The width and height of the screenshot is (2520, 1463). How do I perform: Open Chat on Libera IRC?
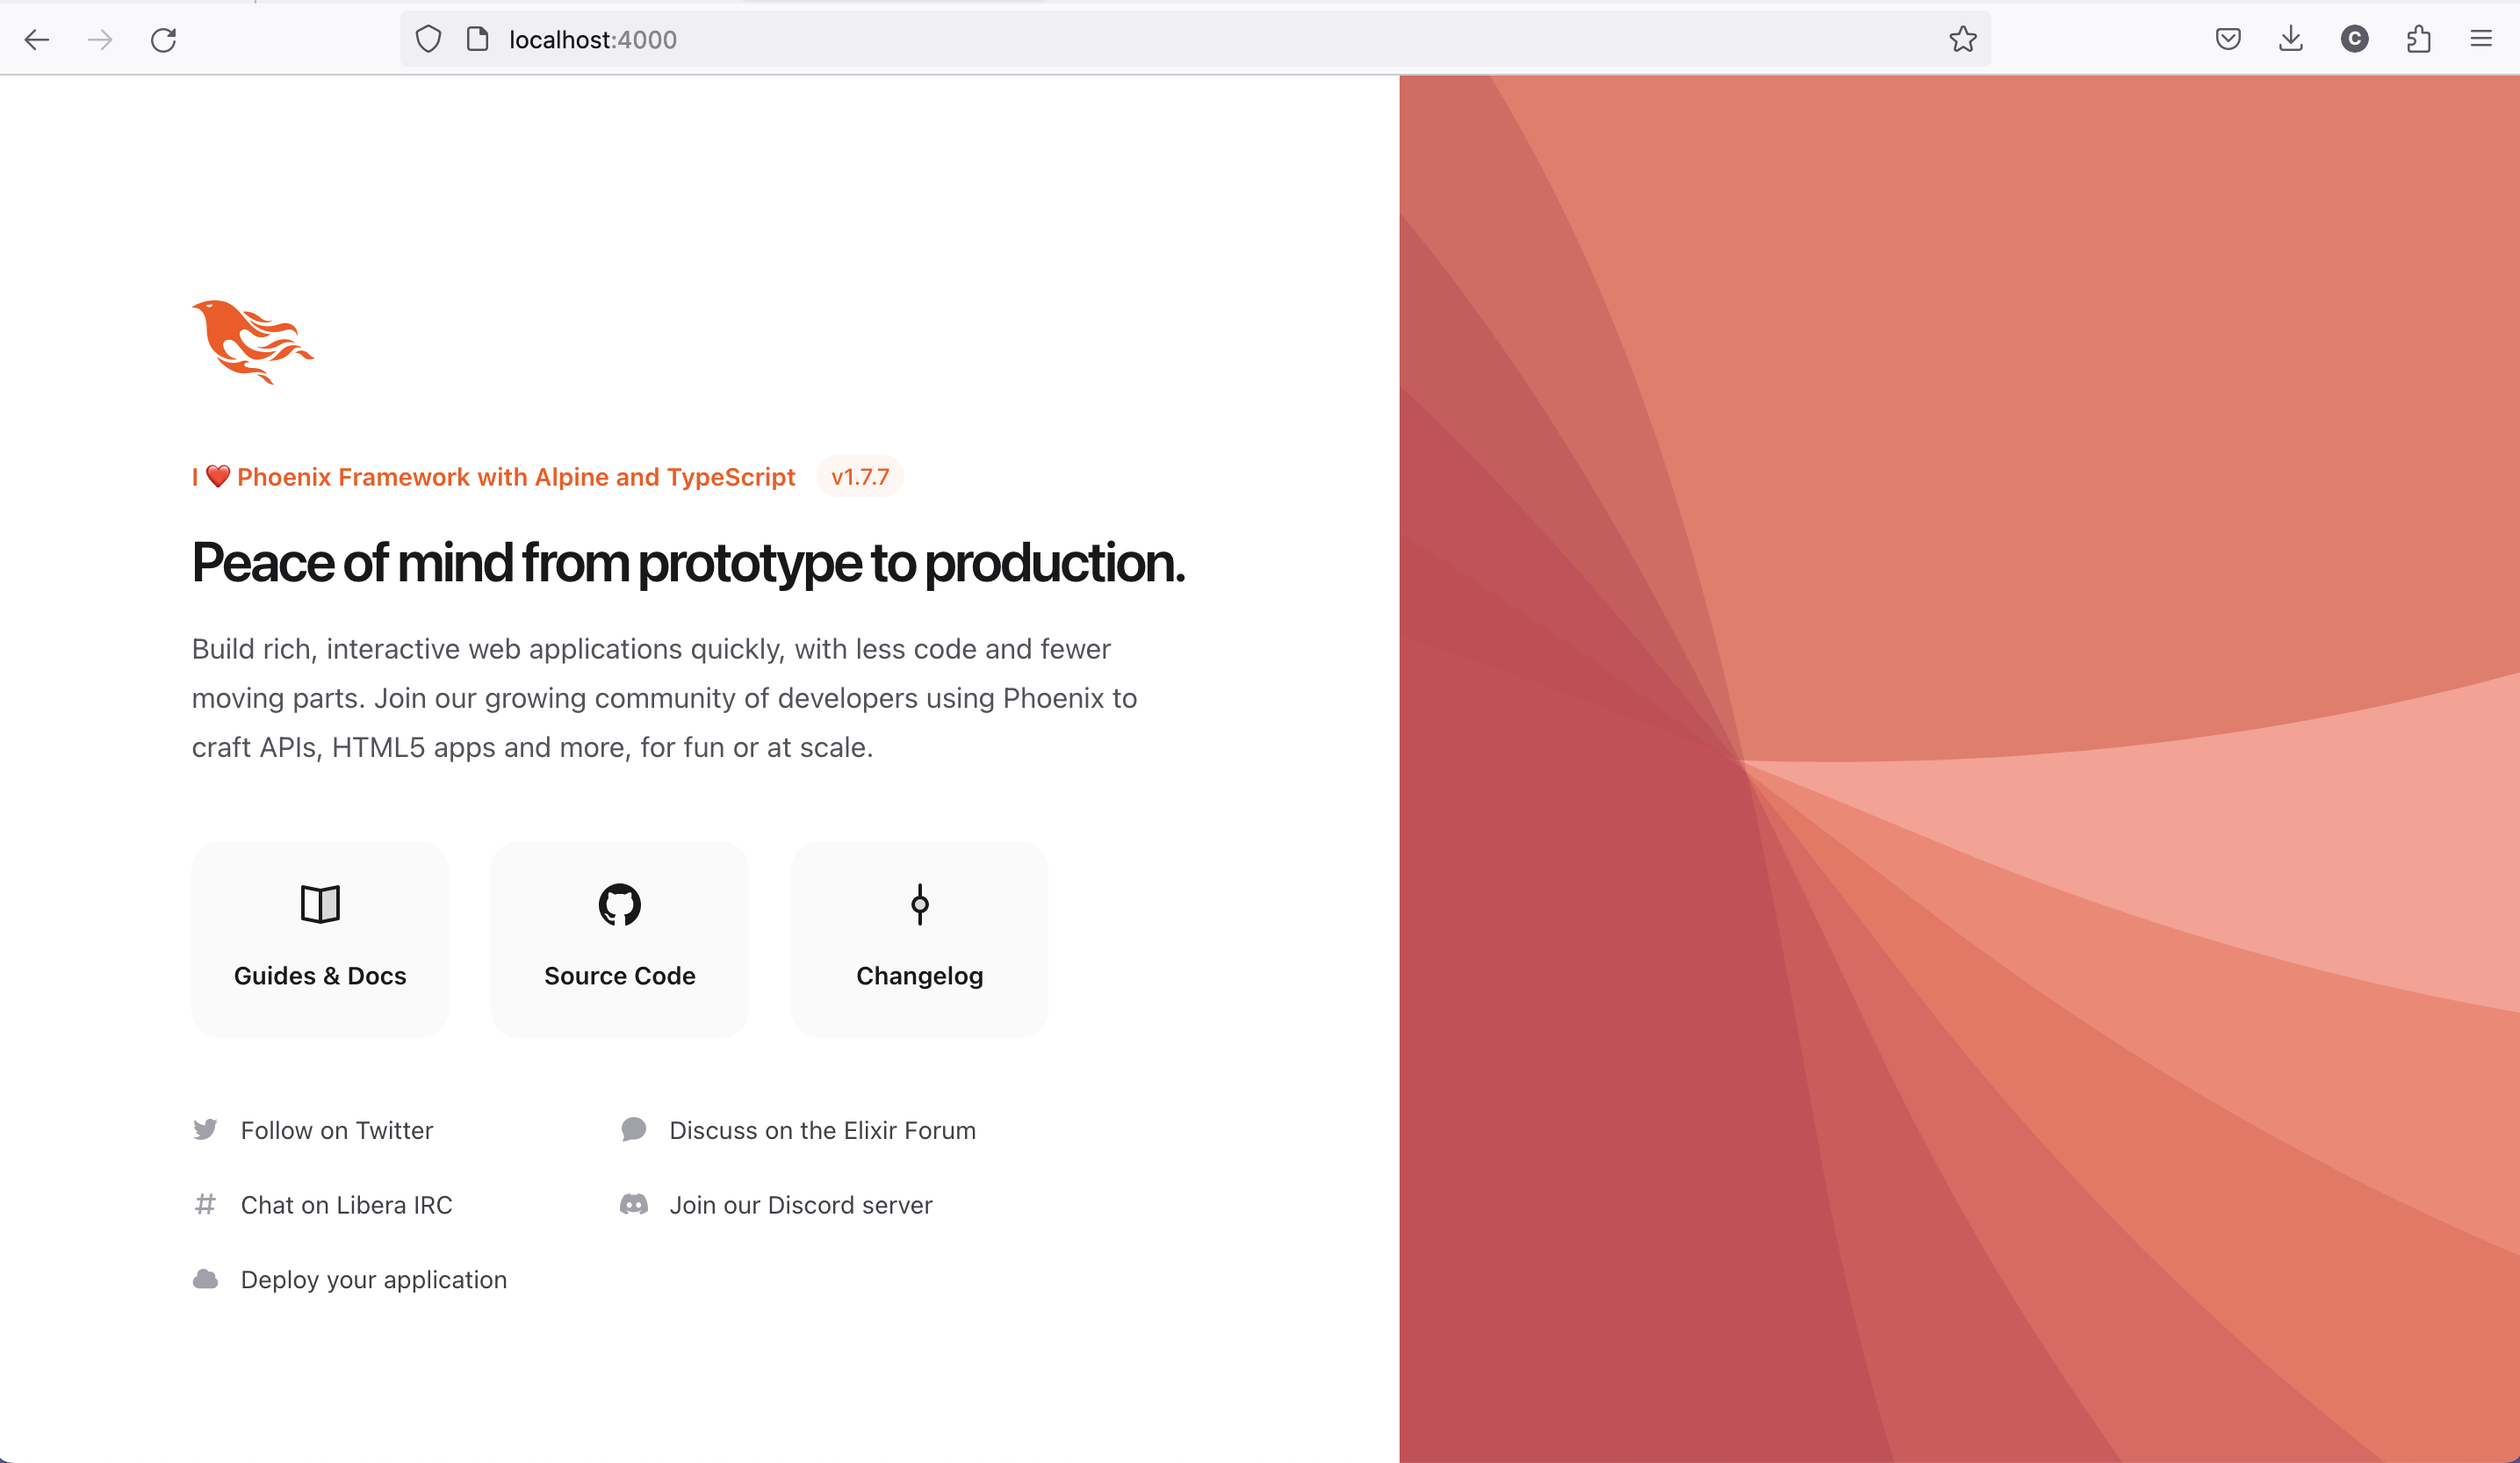coord(346,1205)
